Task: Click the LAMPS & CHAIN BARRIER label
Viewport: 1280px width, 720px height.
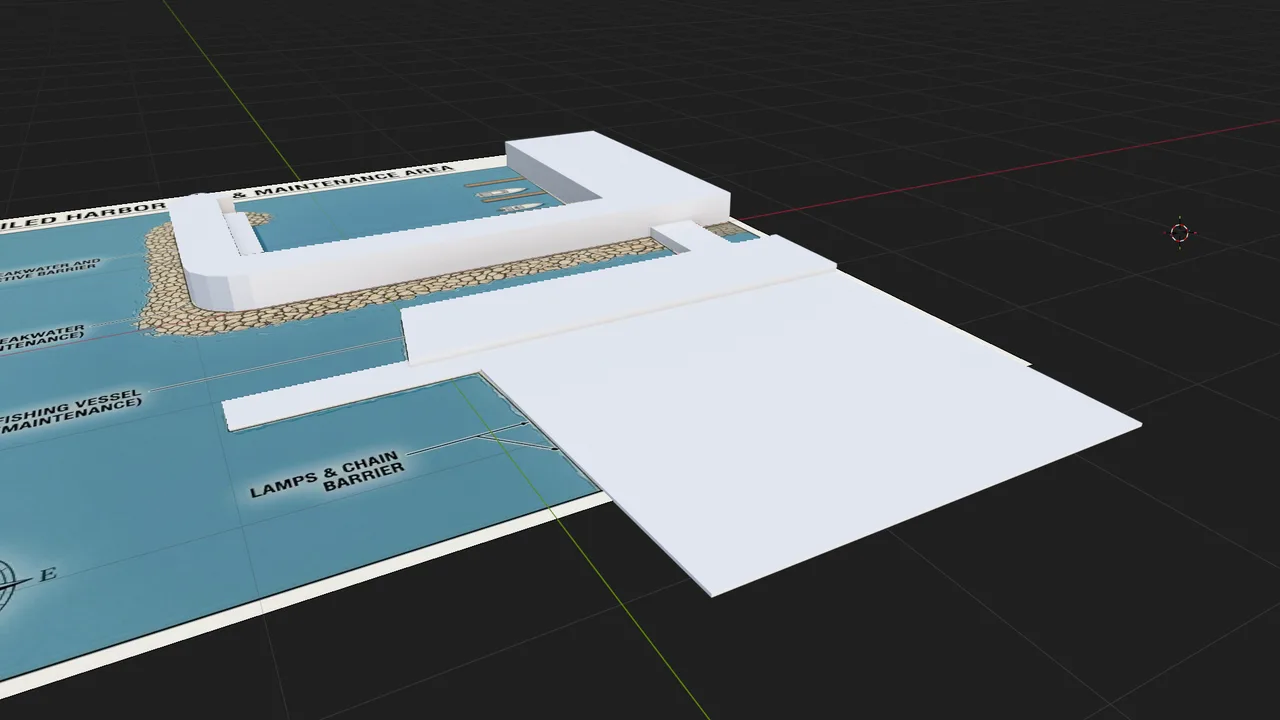Action: point(328,474)
